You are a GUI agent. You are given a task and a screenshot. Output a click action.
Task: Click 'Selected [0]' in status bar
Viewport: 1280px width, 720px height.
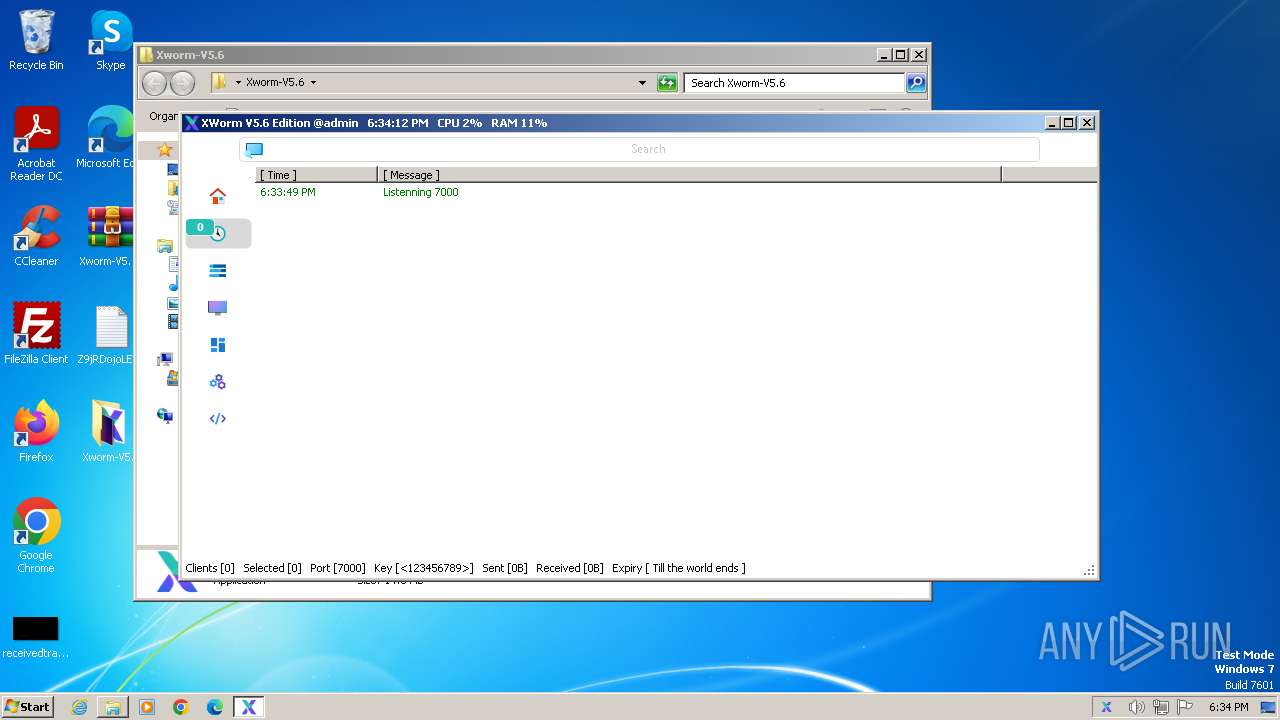pos(272,568)
